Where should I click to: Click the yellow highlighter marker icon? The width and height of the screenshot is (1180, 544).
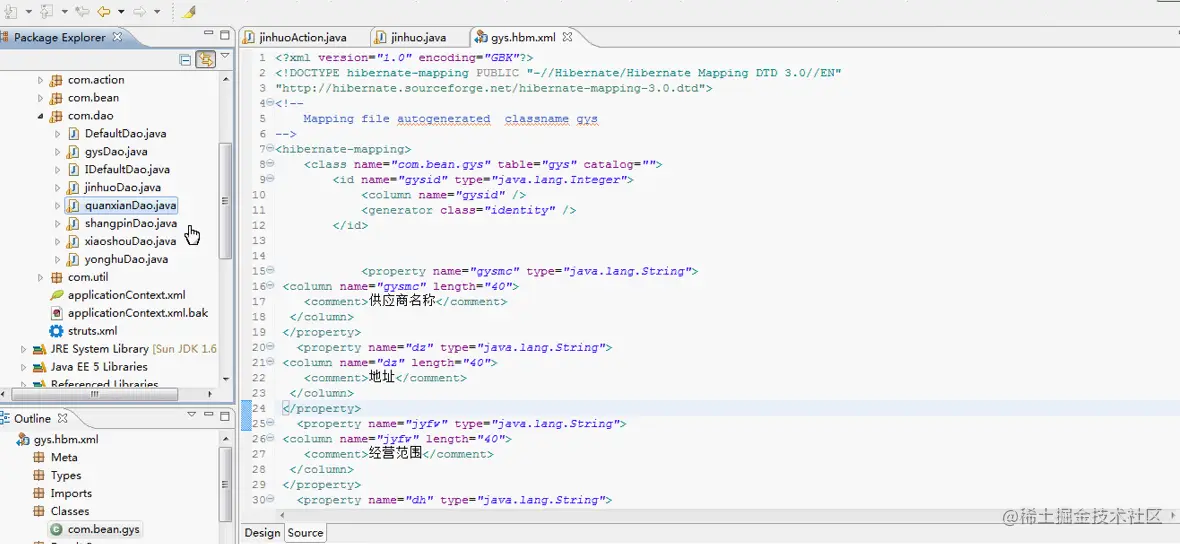(x=189, y=12)
